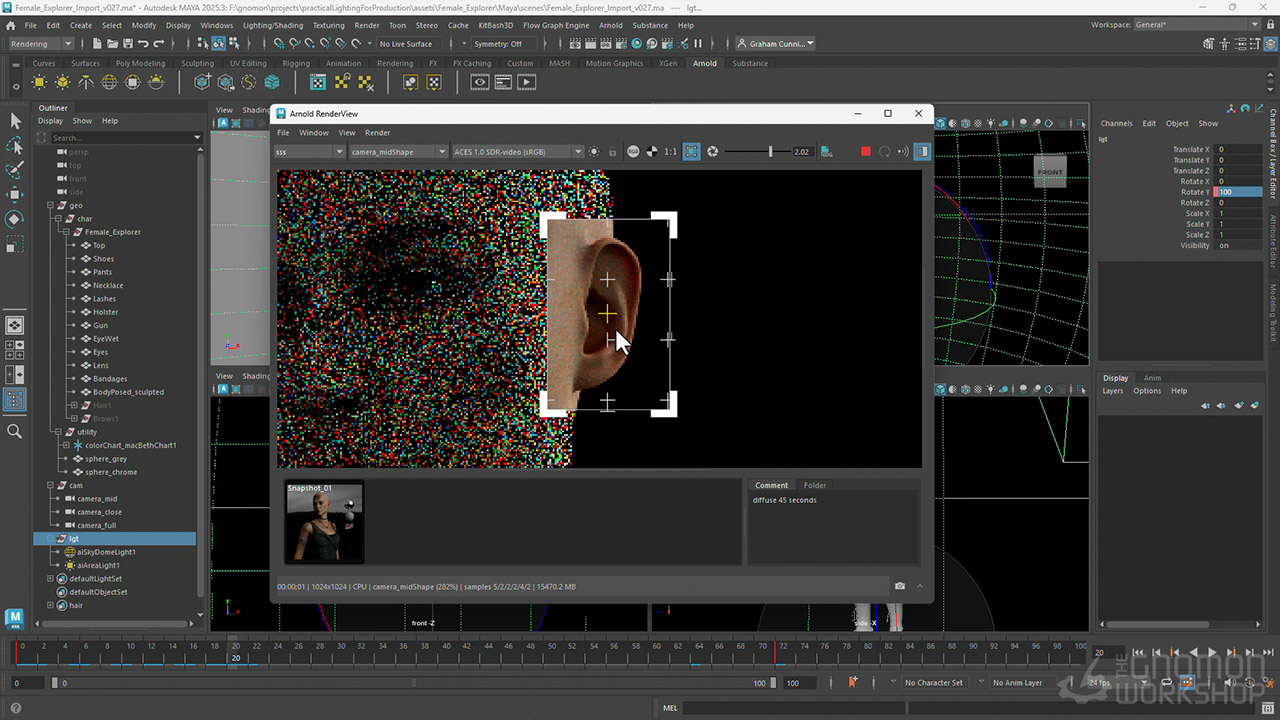1280x720 pixels.
Task: Collapse the geo group in Outliner
Action: 50,205
